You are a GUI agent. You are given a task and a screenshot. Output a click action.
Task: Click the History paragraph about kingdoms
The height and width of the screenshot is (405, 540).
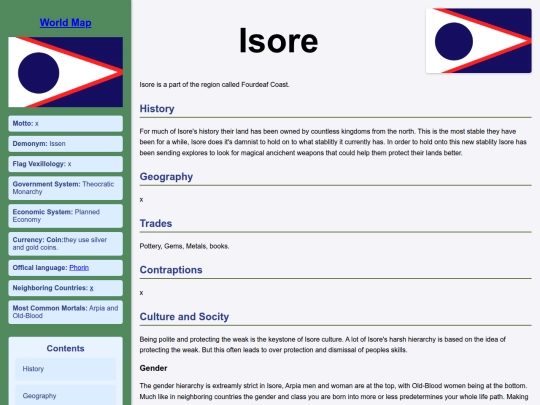[x=333, y=142]
